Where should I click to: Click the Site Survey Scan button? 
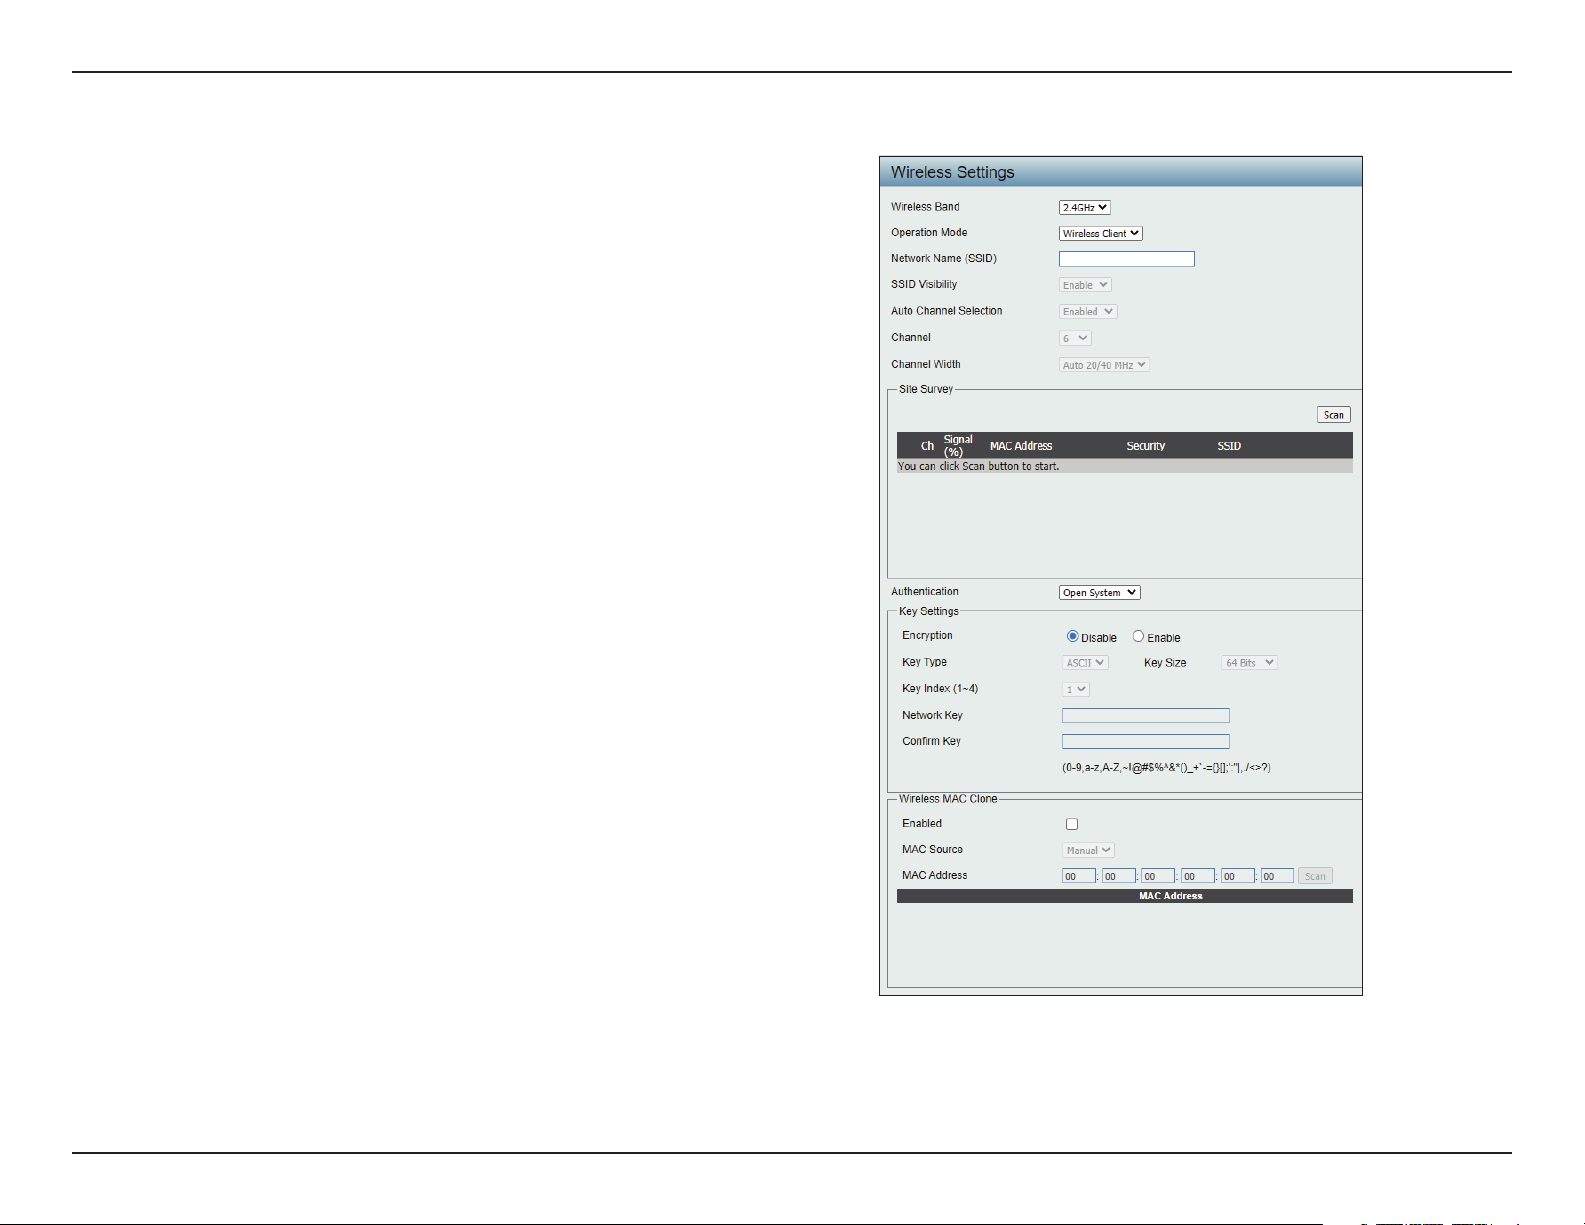point(1333,415)
